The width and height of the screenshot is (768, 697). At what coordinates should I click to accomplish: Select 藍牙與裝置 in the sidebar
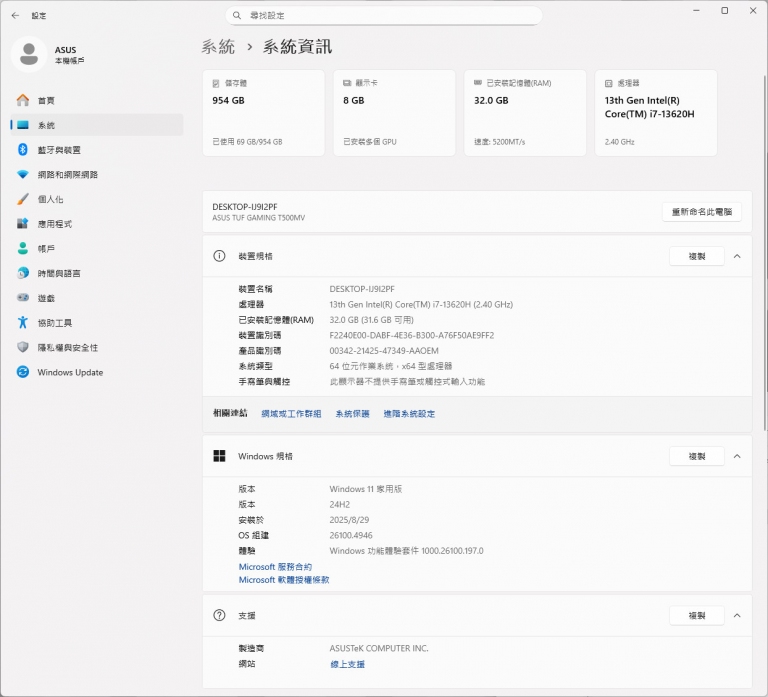(97, 149)
